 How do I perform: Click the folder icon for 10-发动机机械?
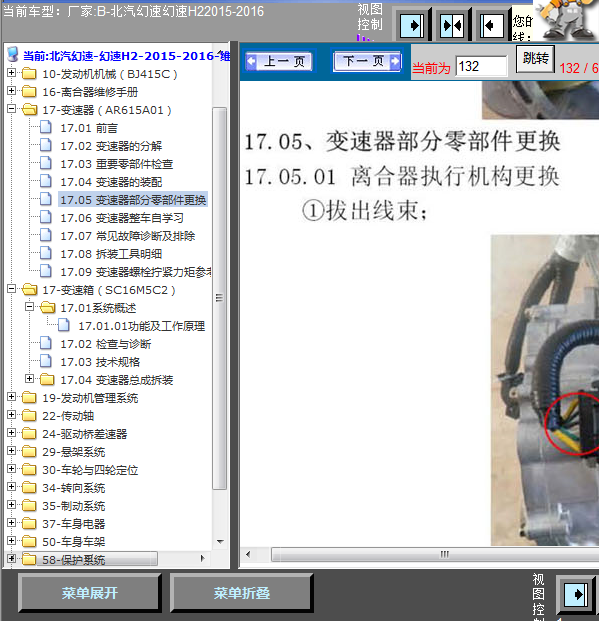tap(29, 74)
